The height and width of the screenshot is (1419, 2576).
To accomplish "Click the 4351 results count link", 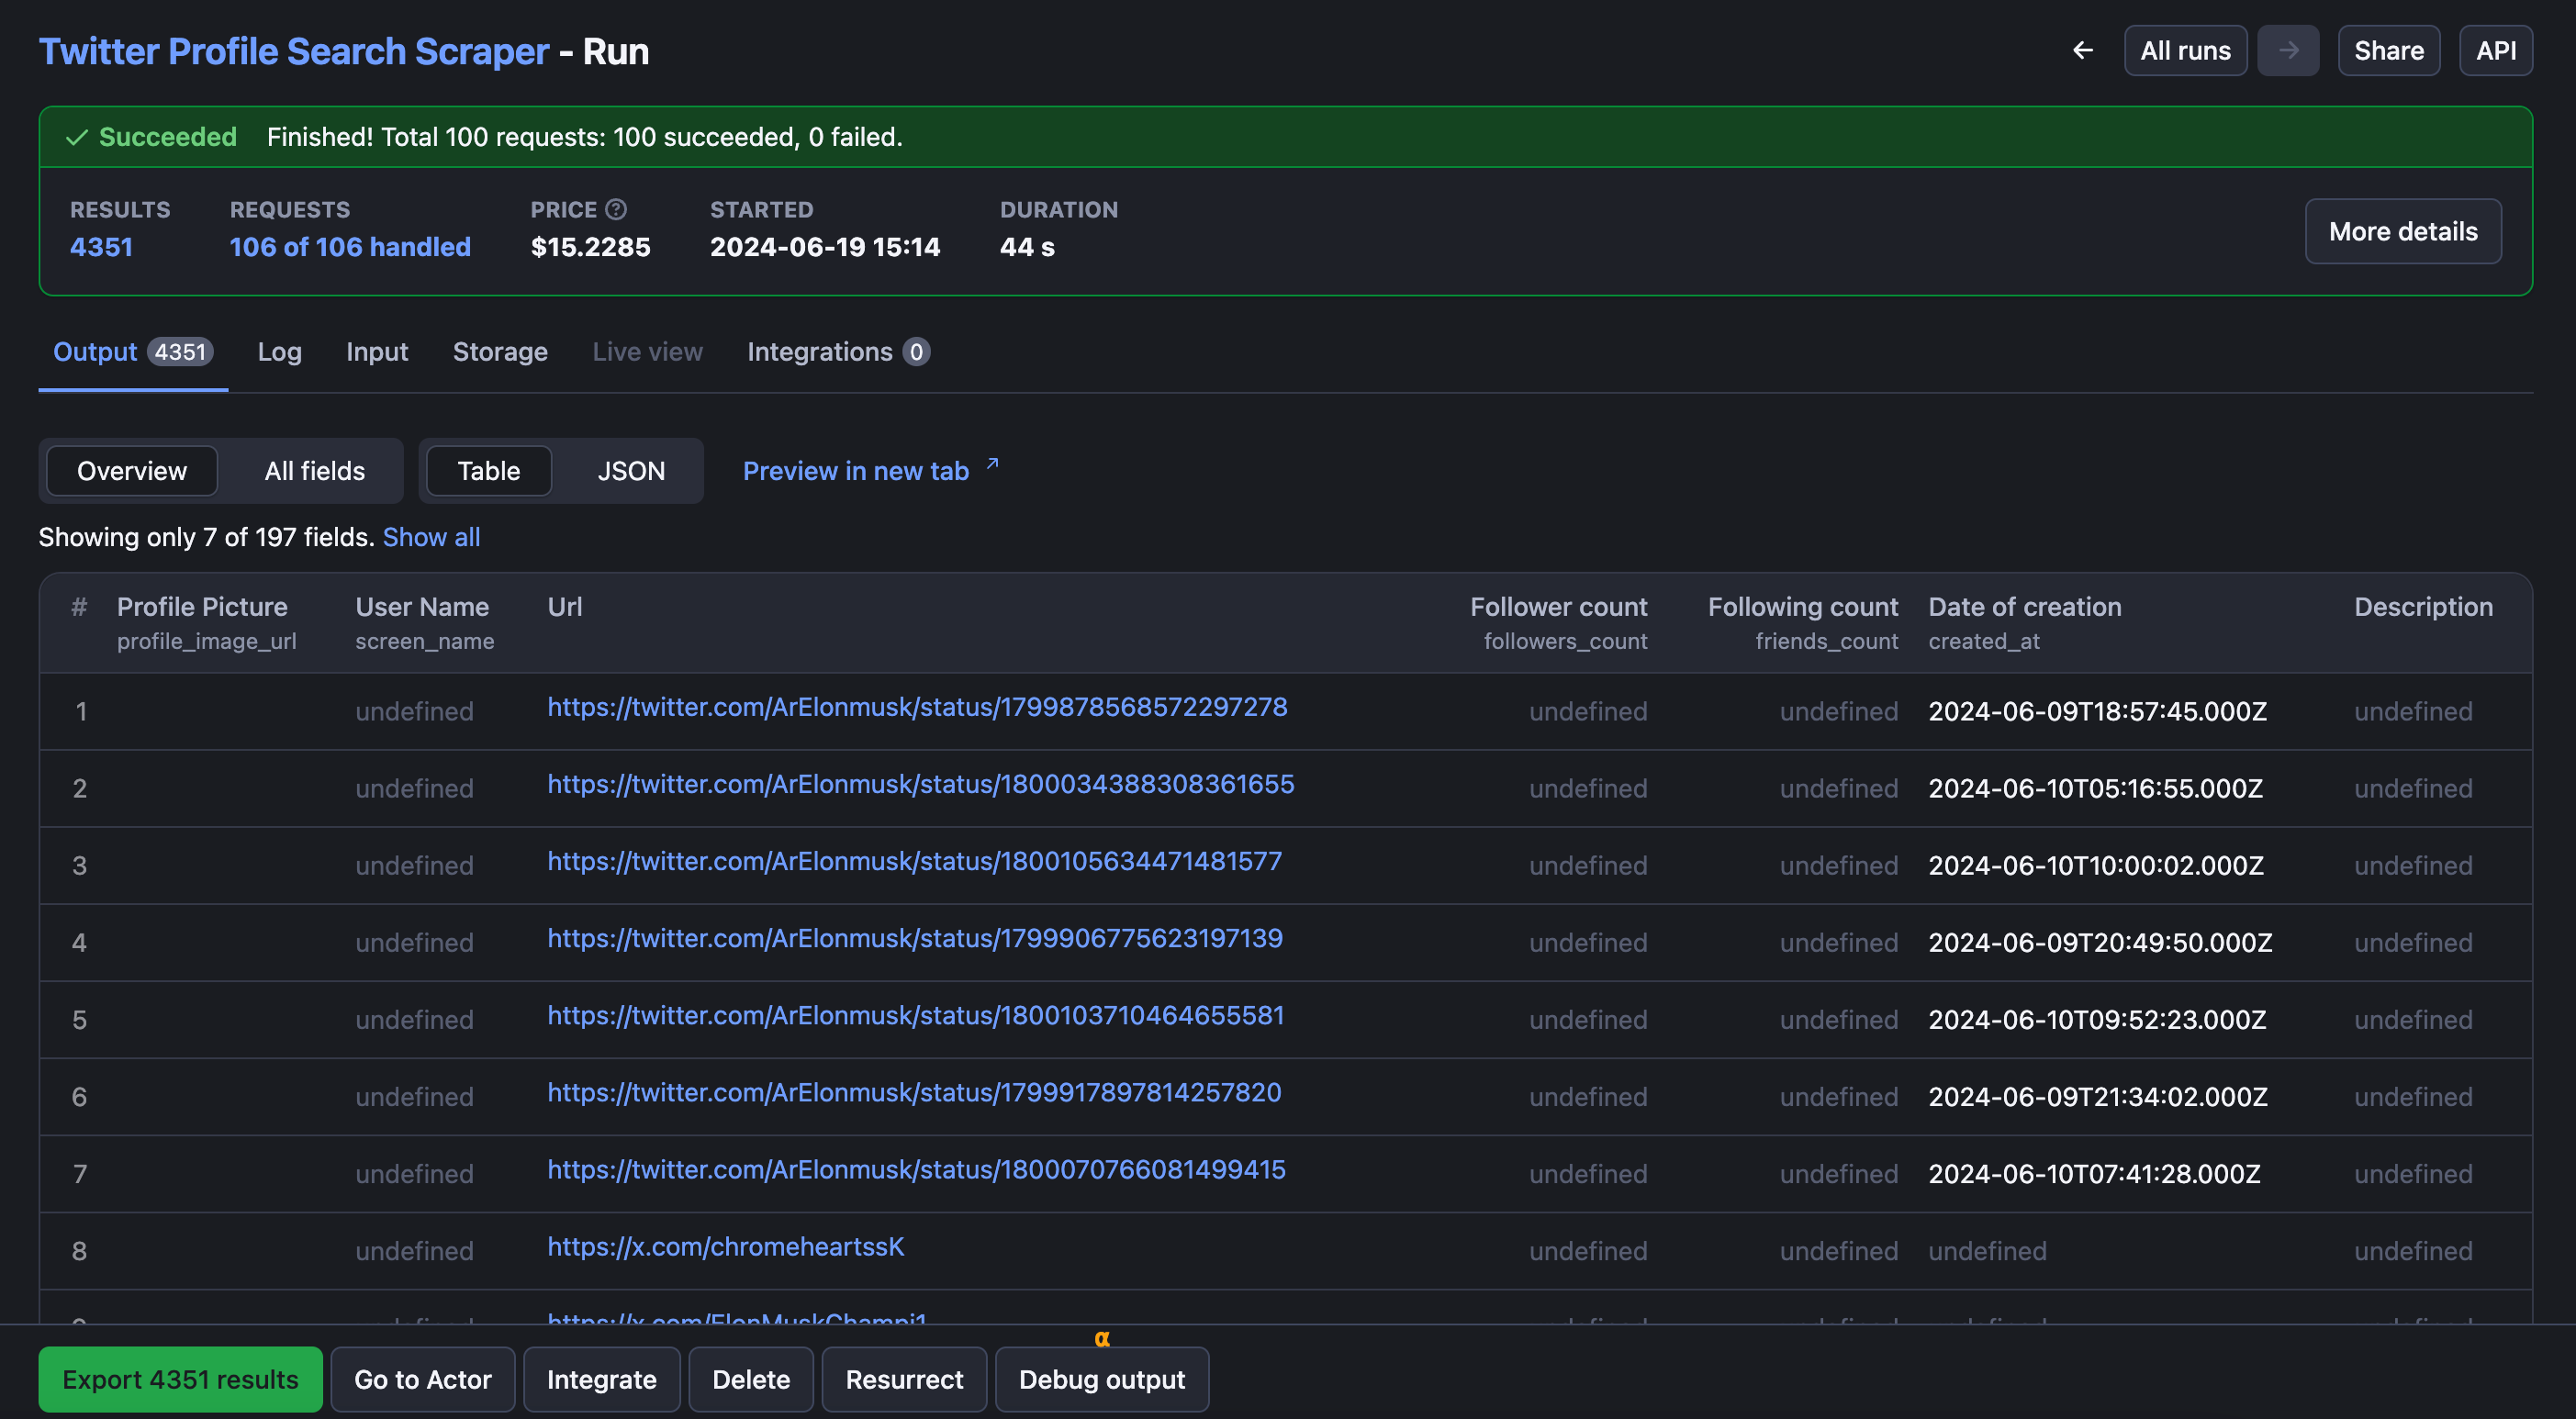I will pyautogui.click(x=101, y=247).
